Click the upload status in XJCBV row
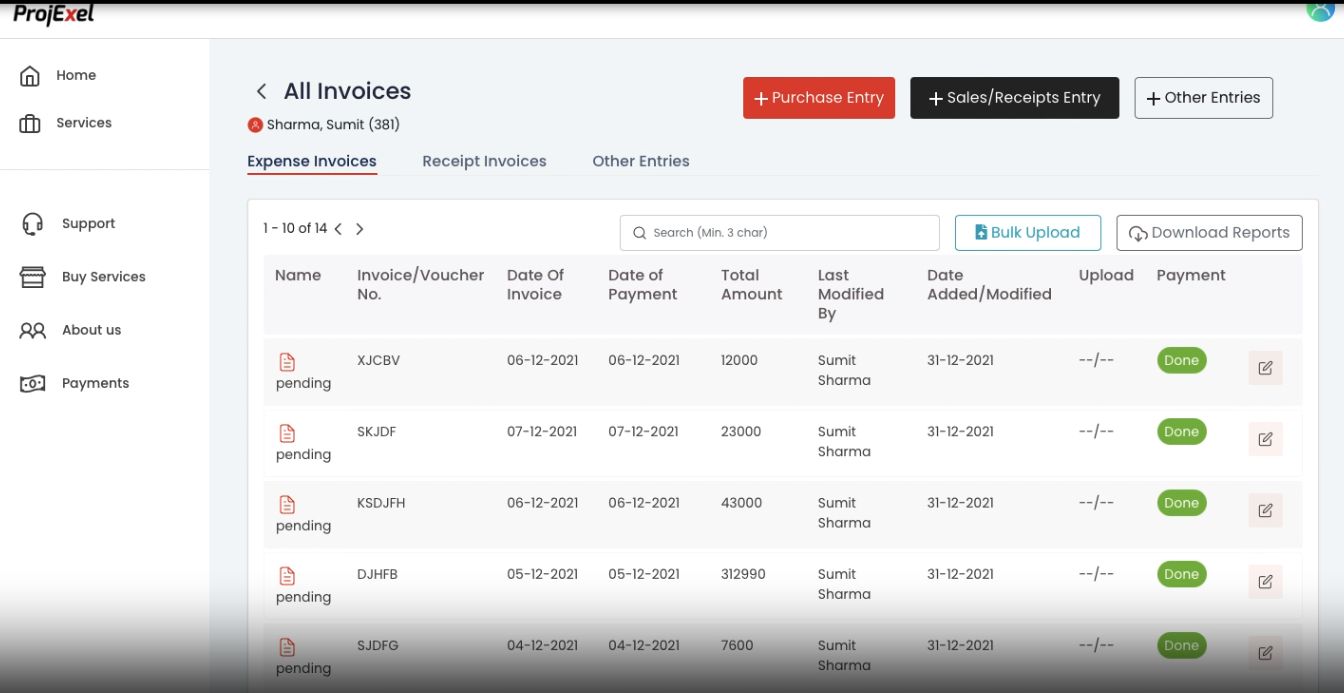The width and height of the screenshot is (1344, 693). pyautogui.click(x=1096, y=361)
